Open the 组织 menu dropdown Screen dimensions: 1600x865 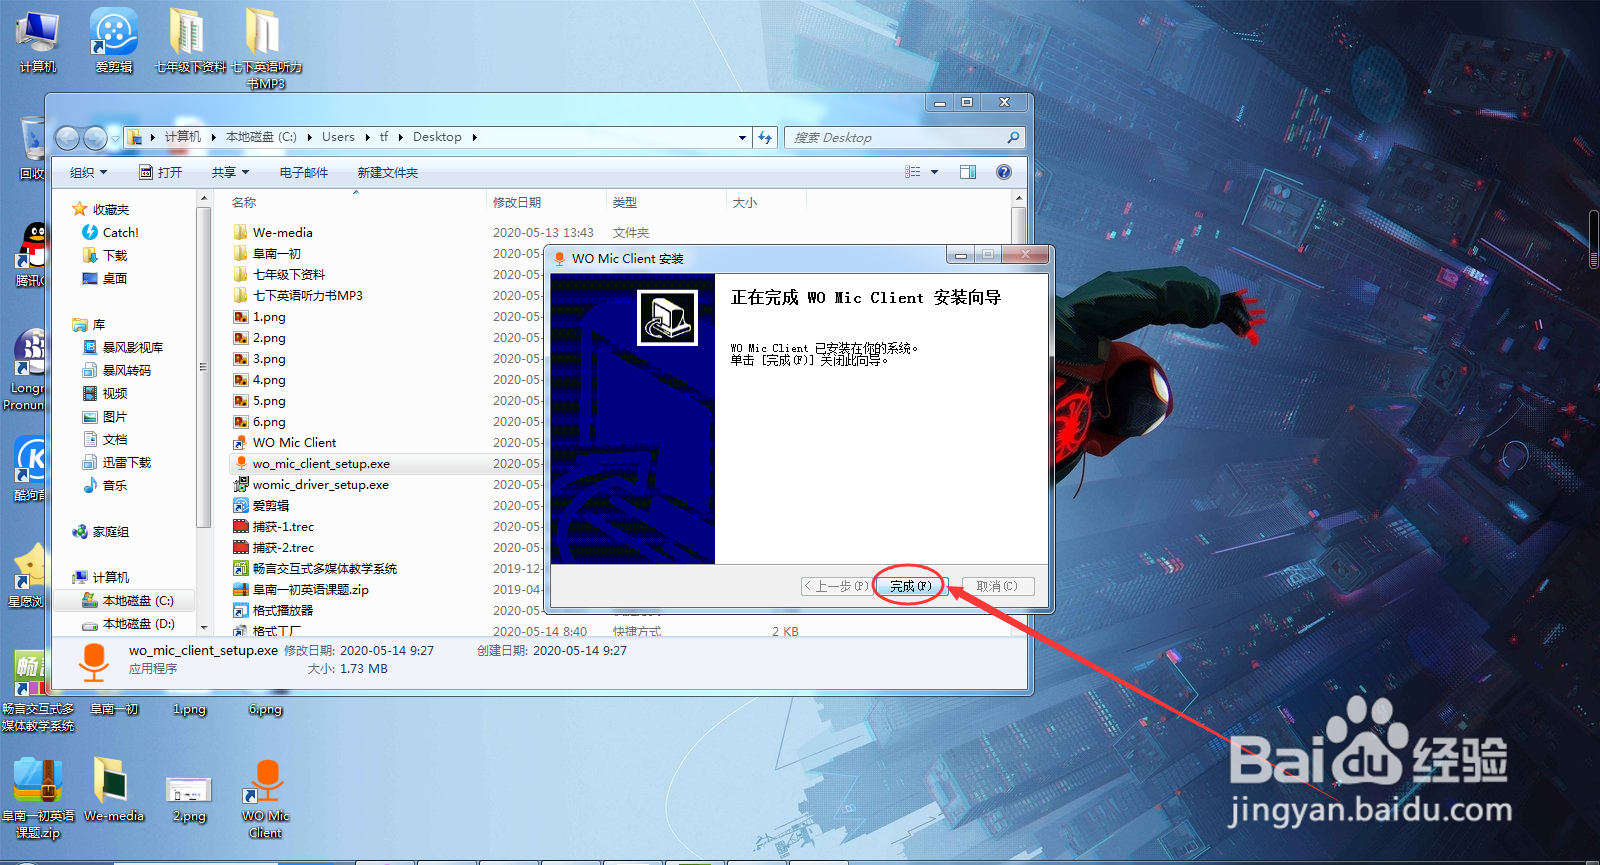click(x=88, y=172)
